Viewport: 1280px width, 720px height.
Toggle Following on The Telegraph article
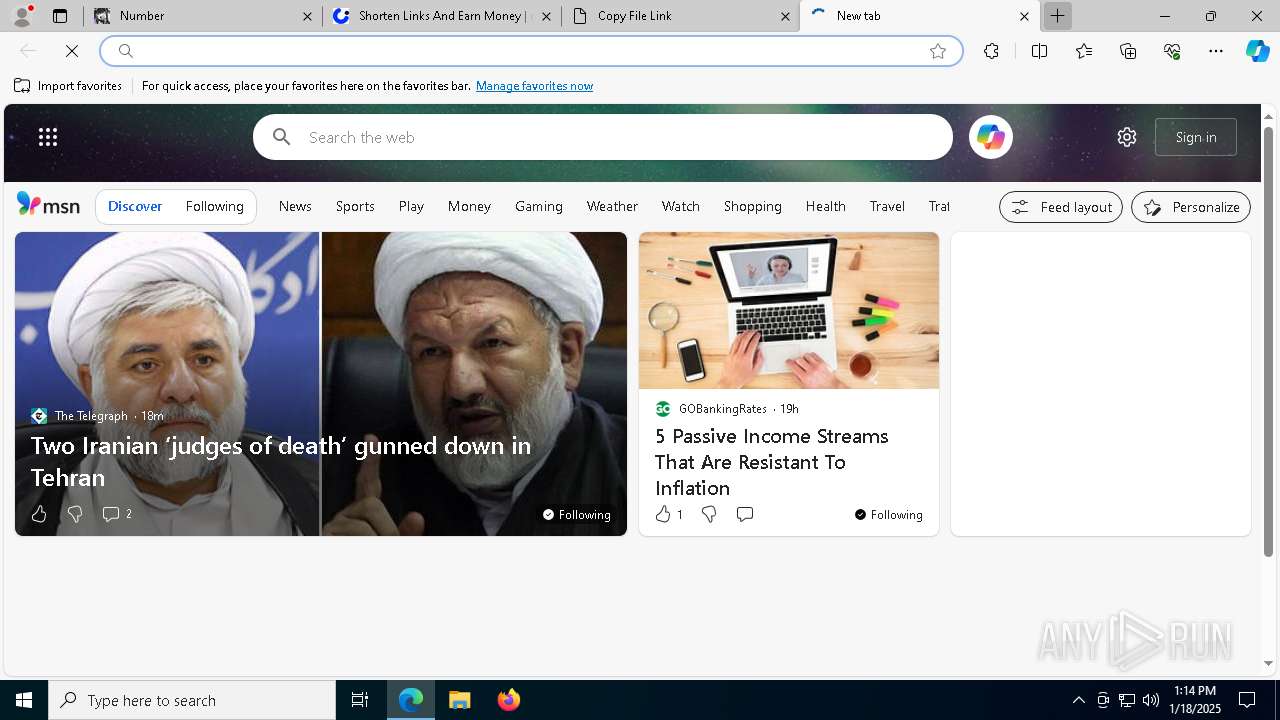[577, 514]
